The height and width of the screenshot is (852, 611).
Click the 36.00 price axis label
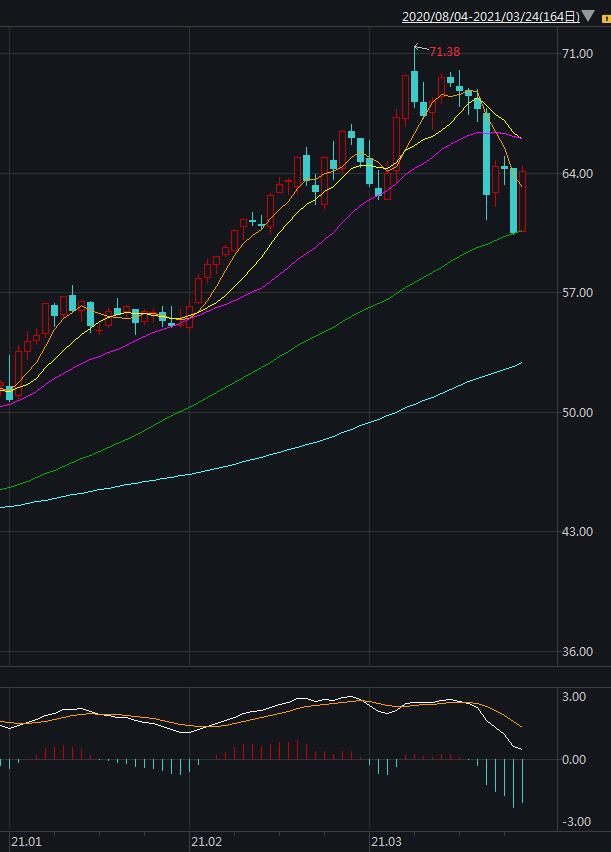tap(577, 652)
